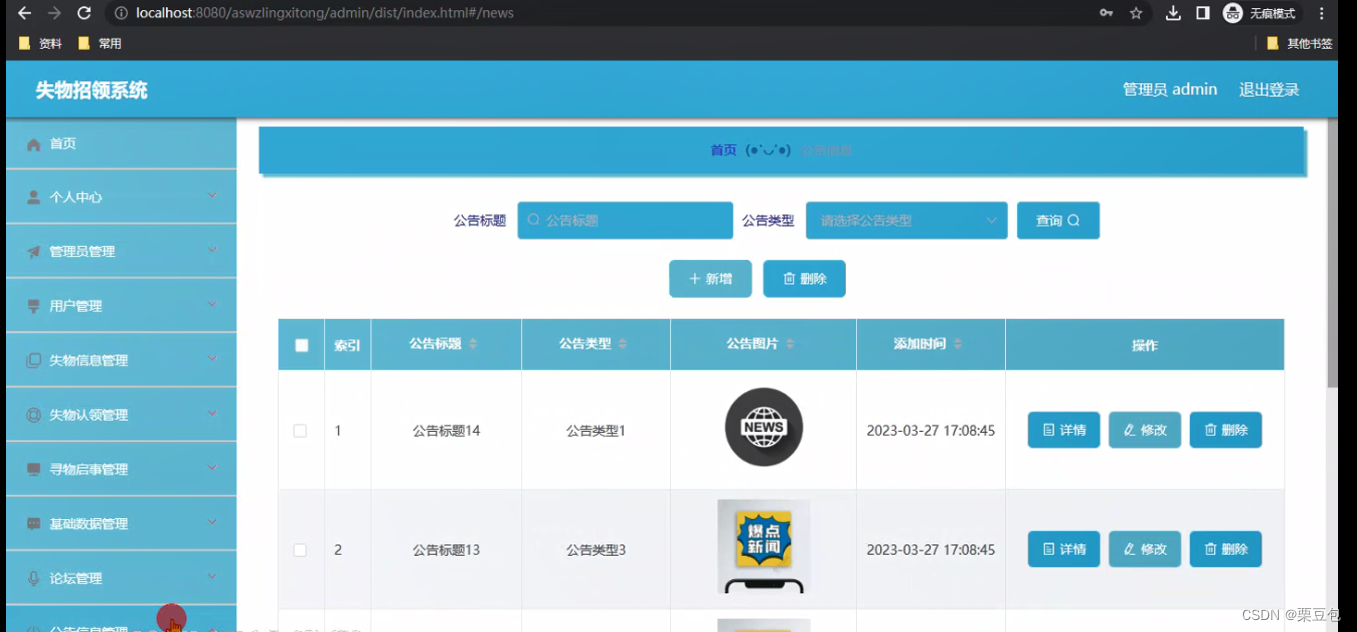Click the 失物信息管理 document icon
The width and height of the screenshot is (1357, 632).
[34, 359]
